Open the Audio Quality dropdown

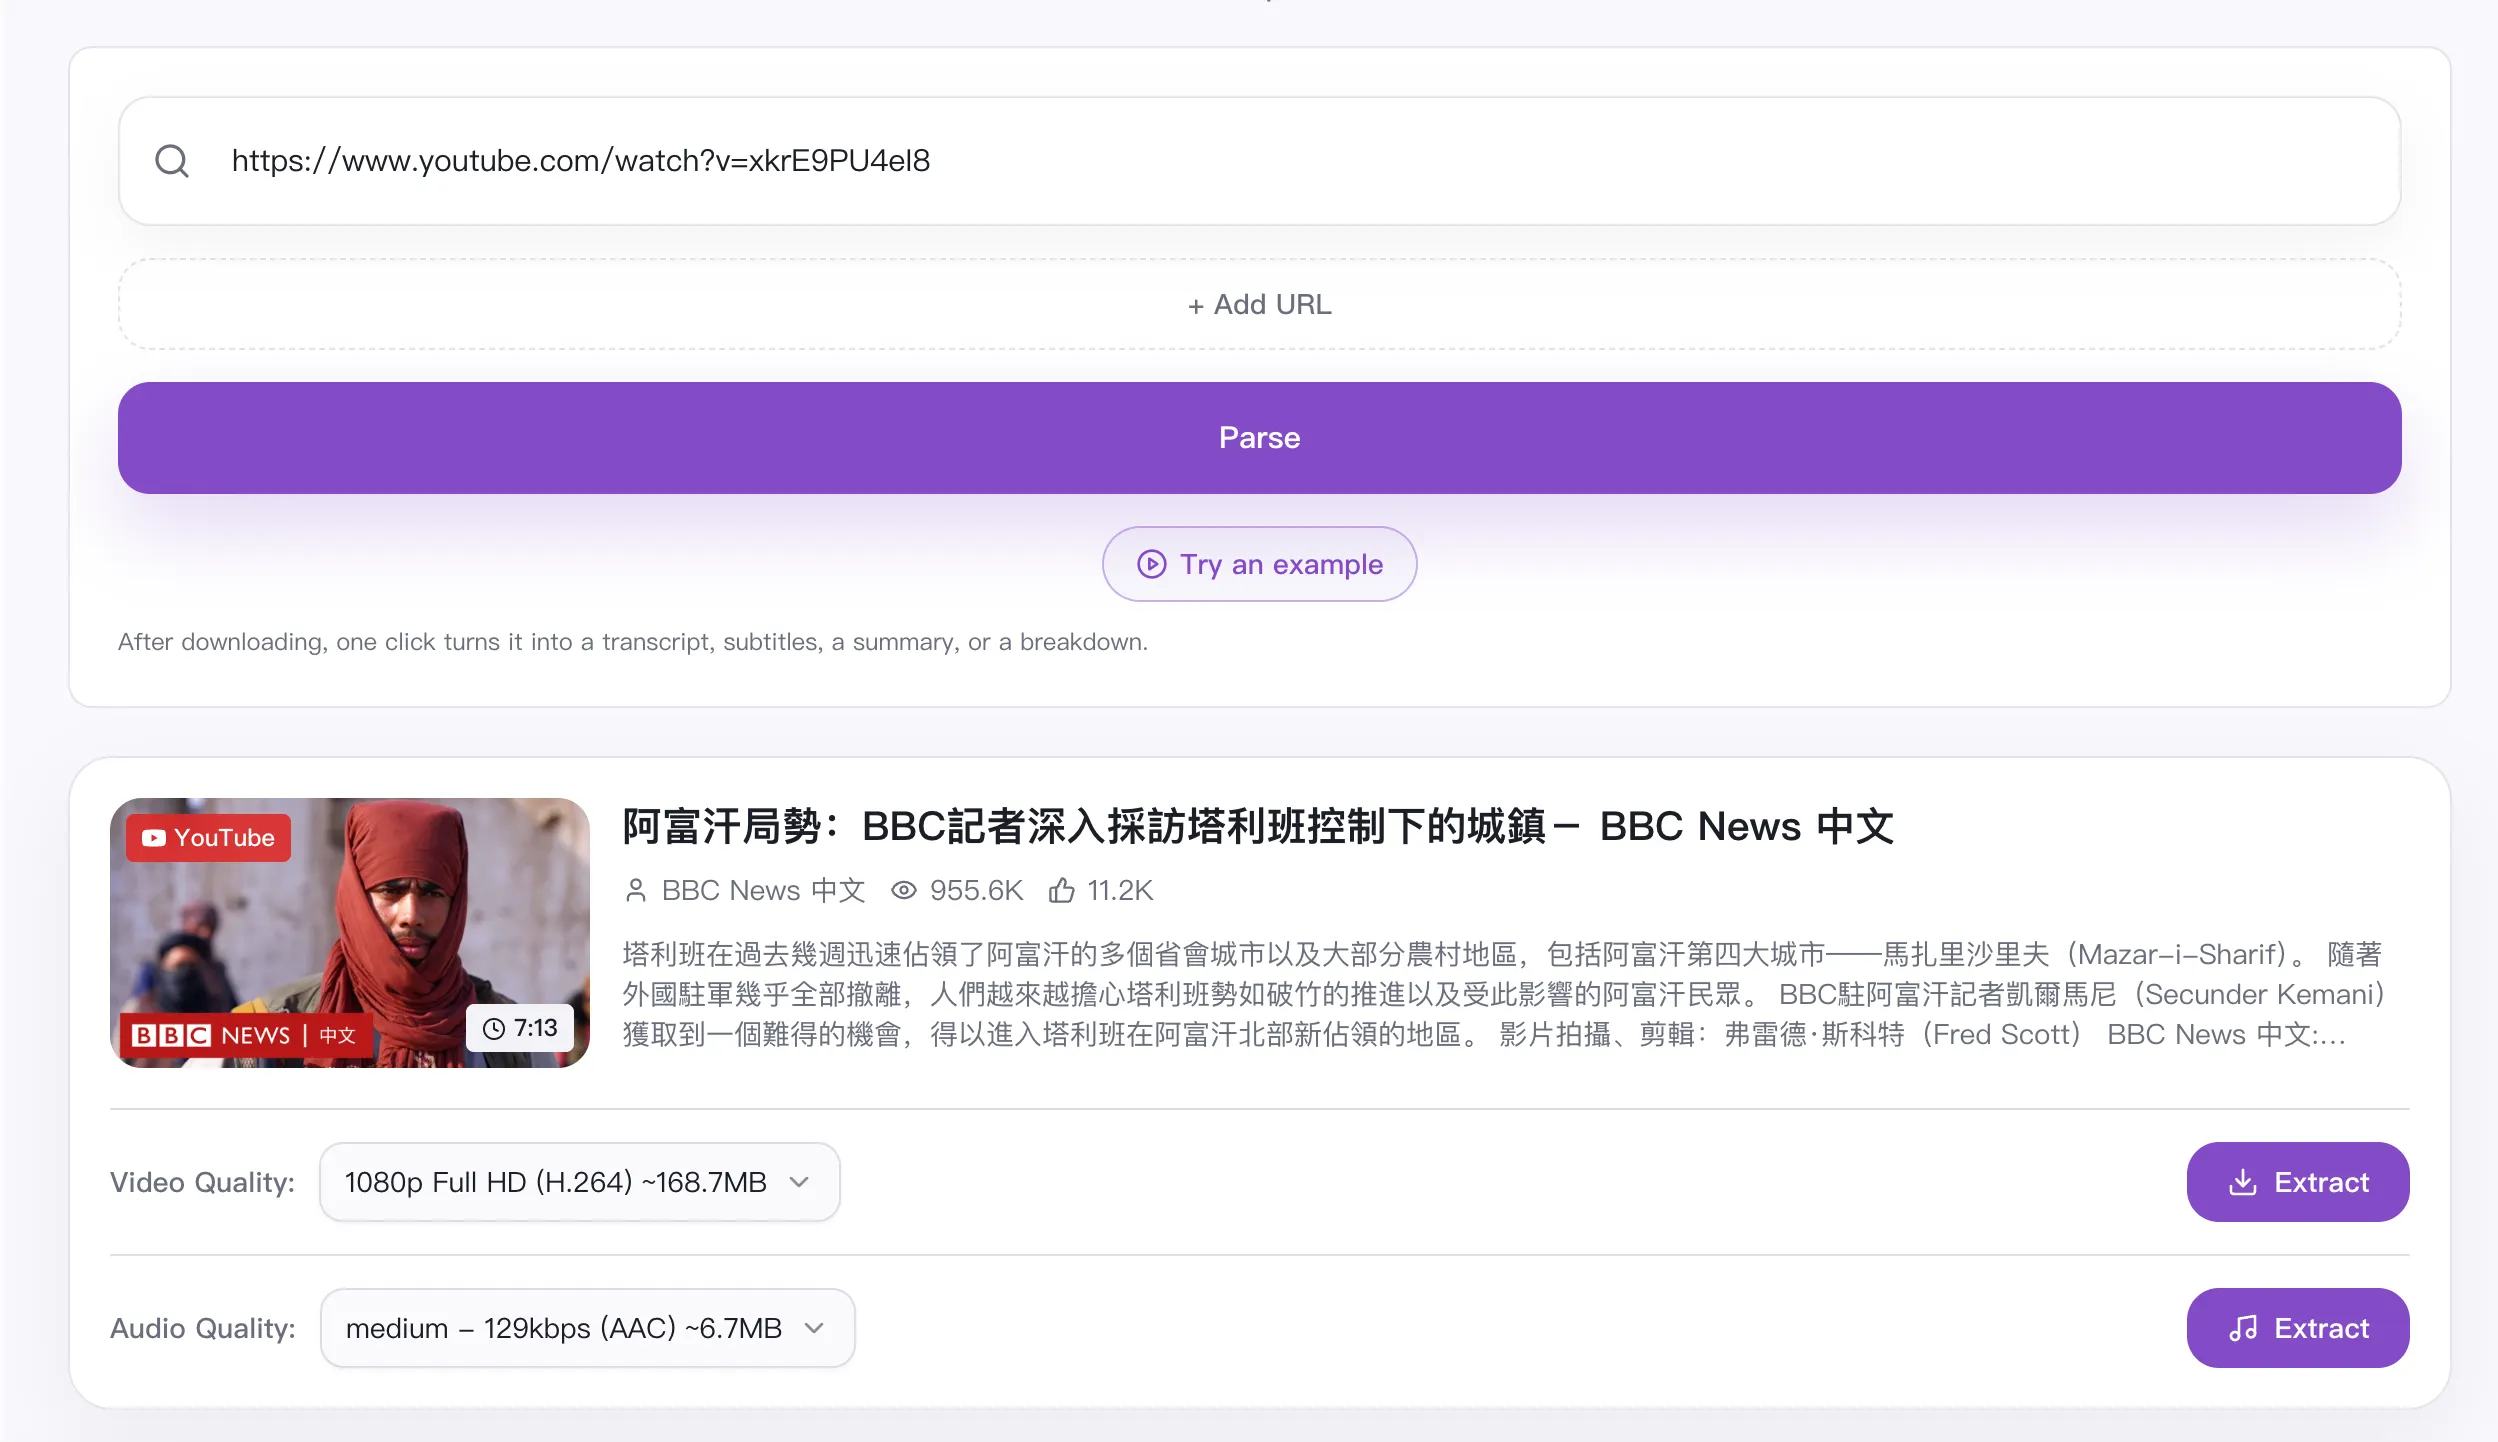[587, 1328]
